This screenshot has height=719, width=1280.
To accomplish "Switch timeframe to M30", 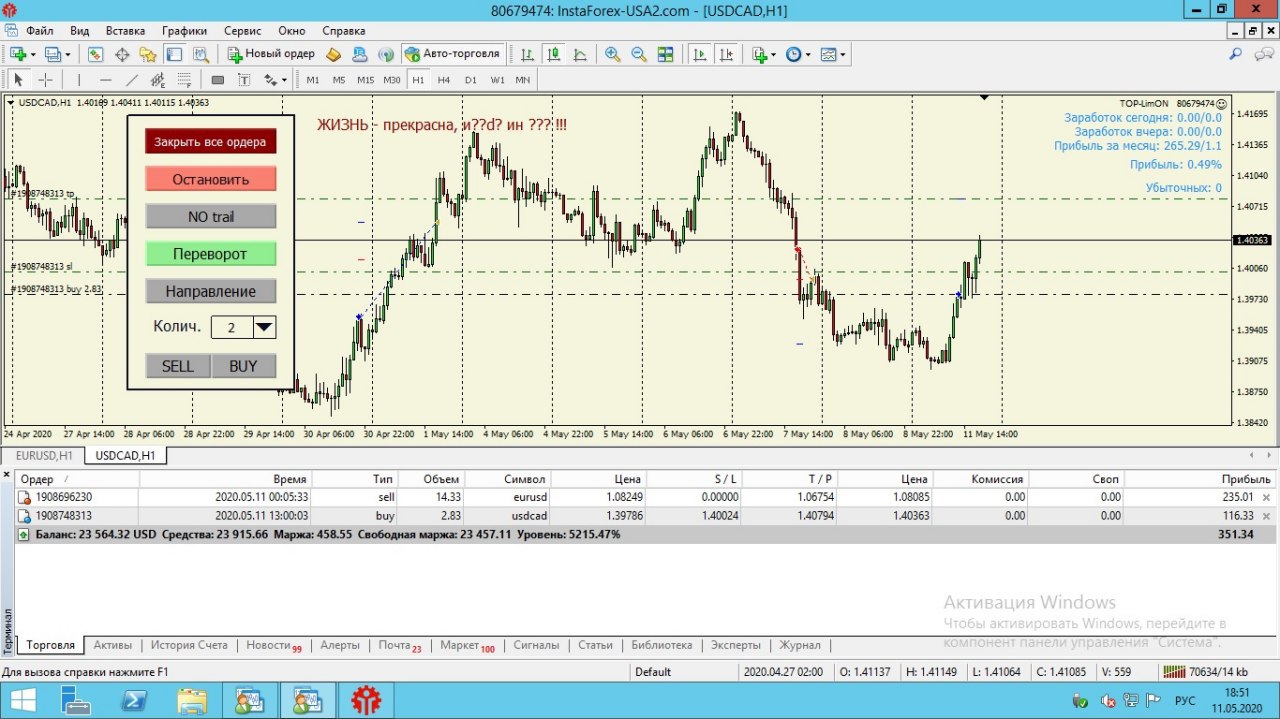I will (392, 80).
